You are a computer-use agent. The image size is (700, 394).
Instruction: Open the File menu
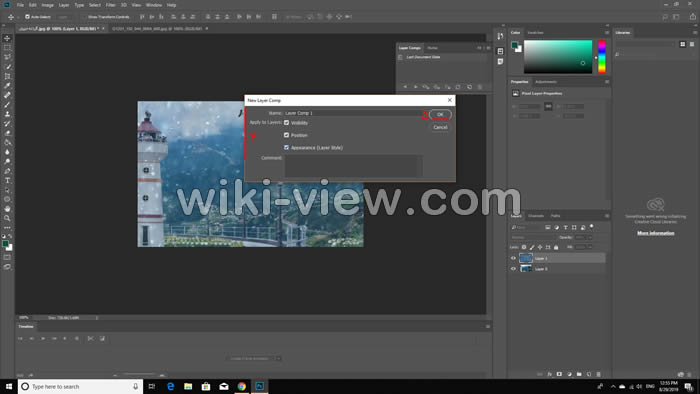[21, 5]
